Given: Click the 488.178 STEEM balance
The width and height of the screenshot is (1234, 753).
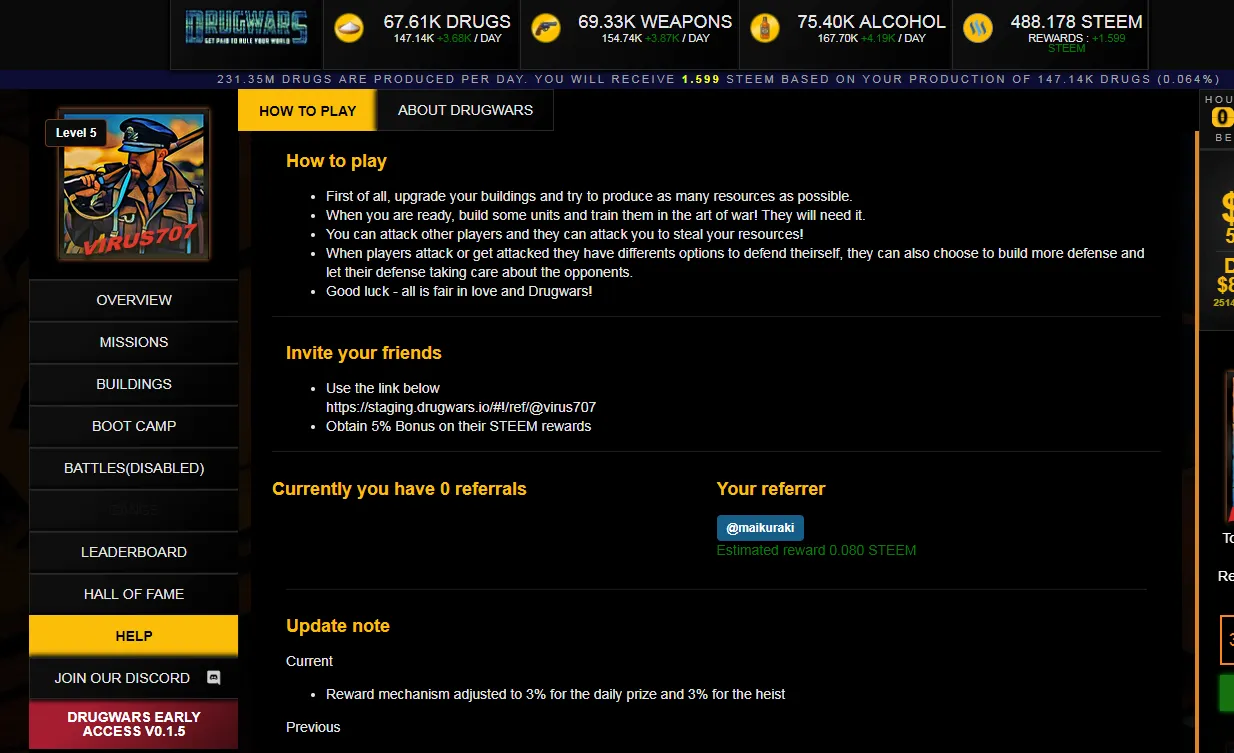Looking at the screenshot, I should [1076, 21].
